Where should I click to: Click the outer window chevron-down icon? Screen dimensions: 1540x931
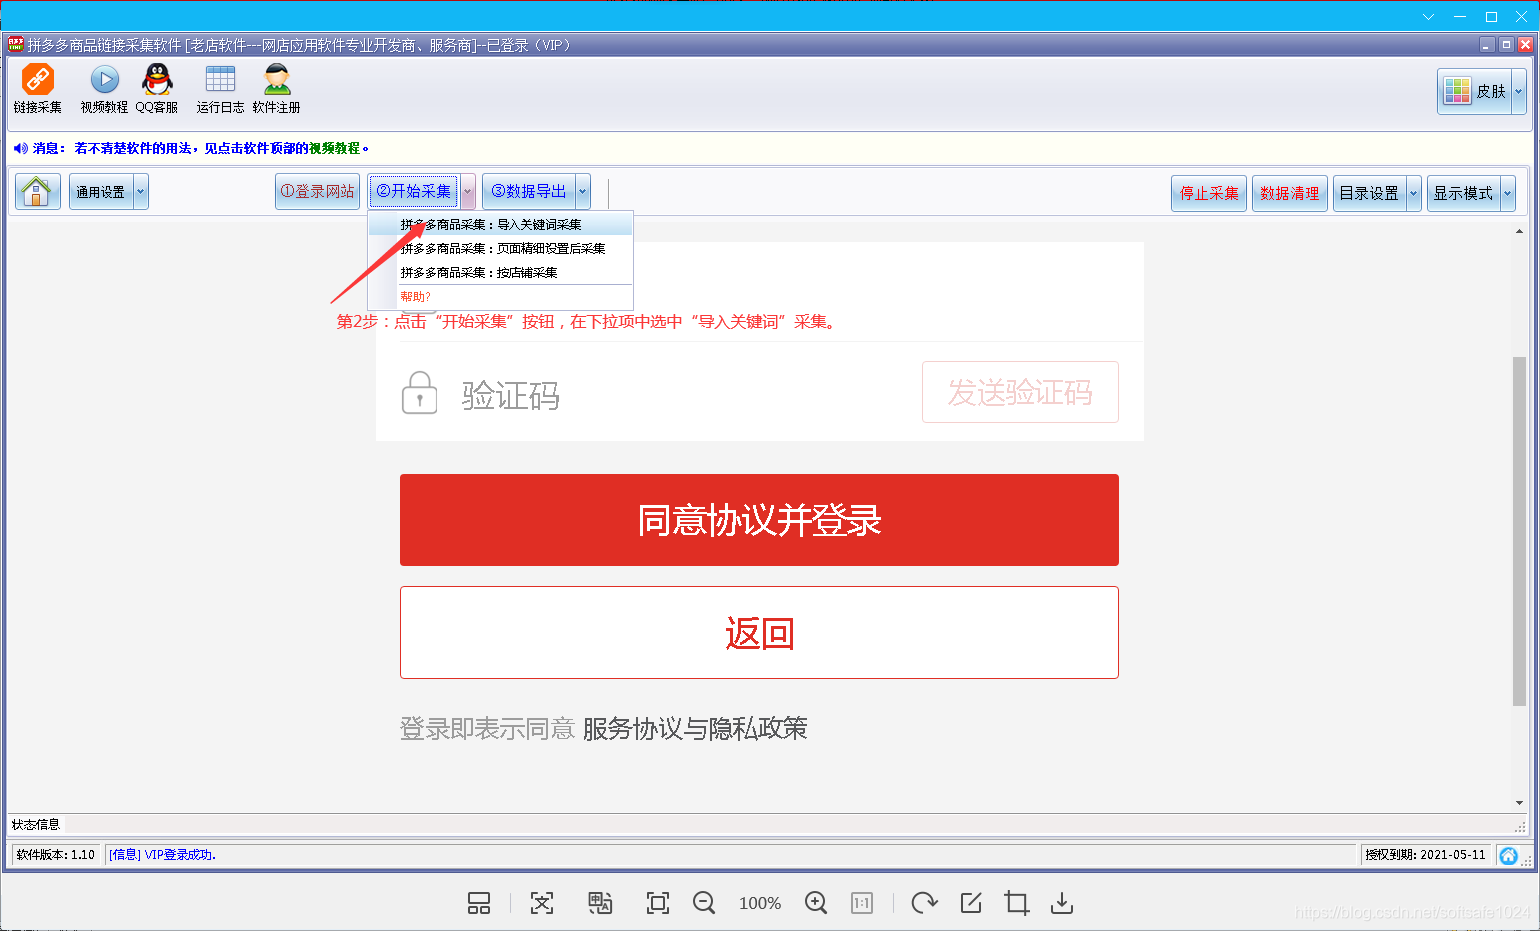[x=1428, y=17]
